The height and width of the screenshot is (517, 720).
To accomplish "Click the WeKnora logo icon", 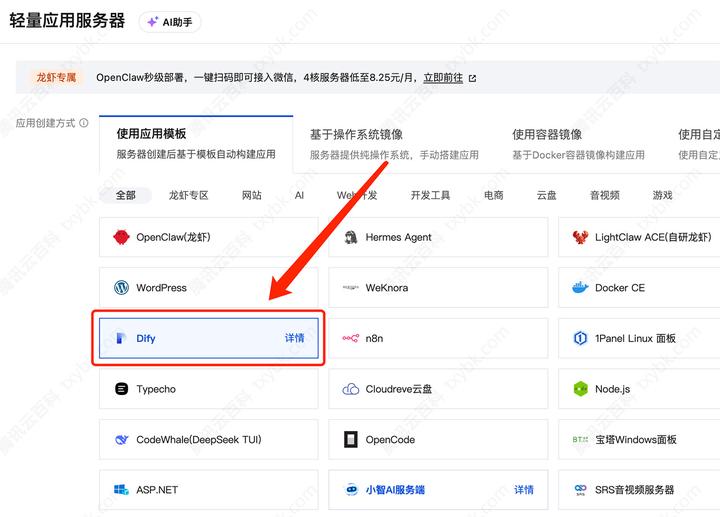I will click(351, 287).
